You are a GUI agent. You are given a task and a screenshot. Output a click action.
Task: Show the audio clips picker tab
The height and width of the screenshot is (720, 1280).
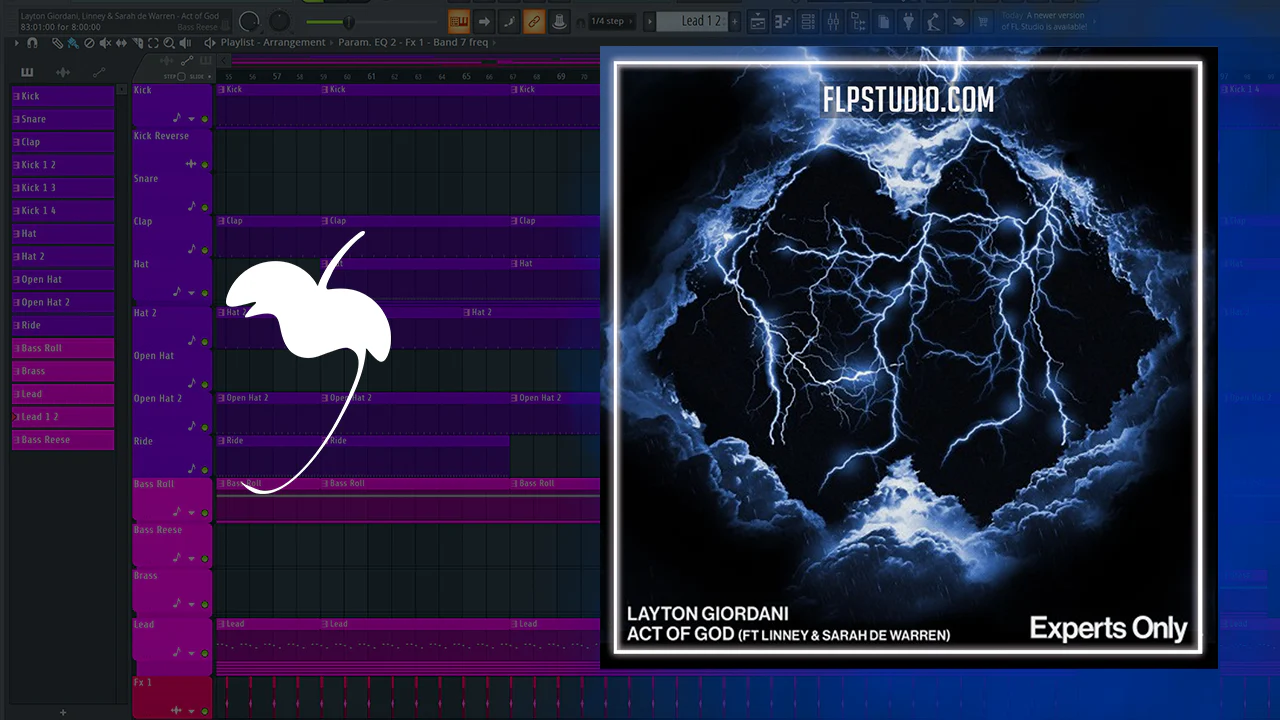(63, 72)
